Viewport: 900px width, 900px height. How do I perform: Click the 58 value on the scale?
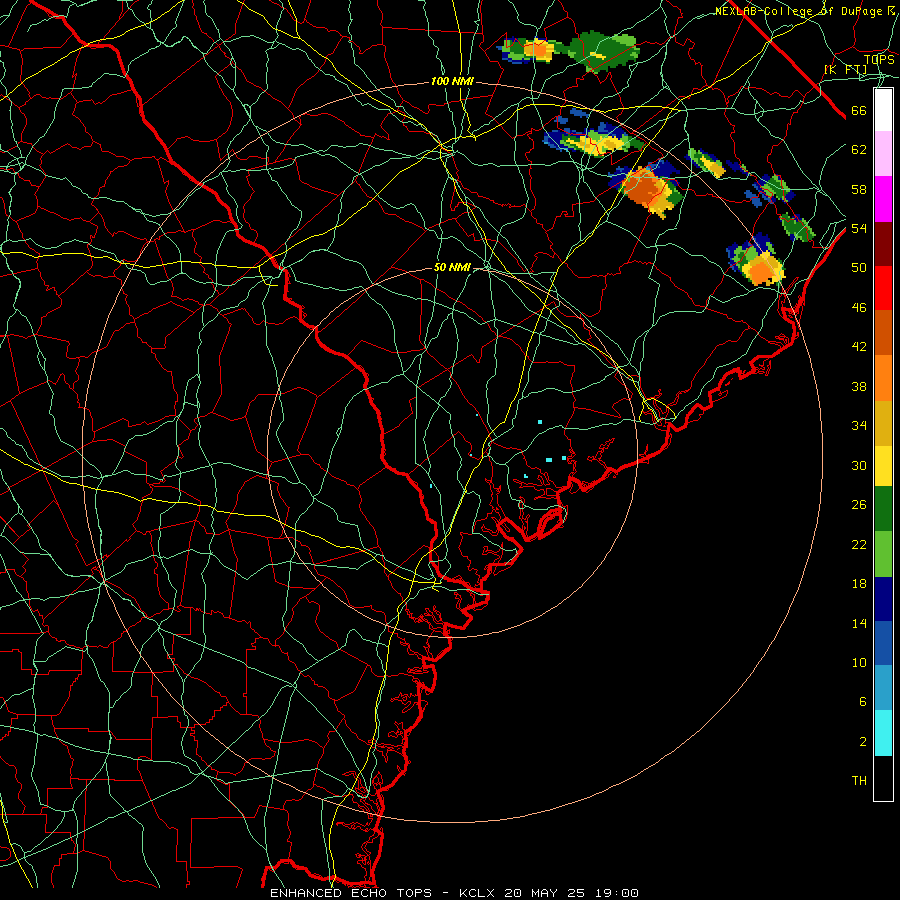859,189
